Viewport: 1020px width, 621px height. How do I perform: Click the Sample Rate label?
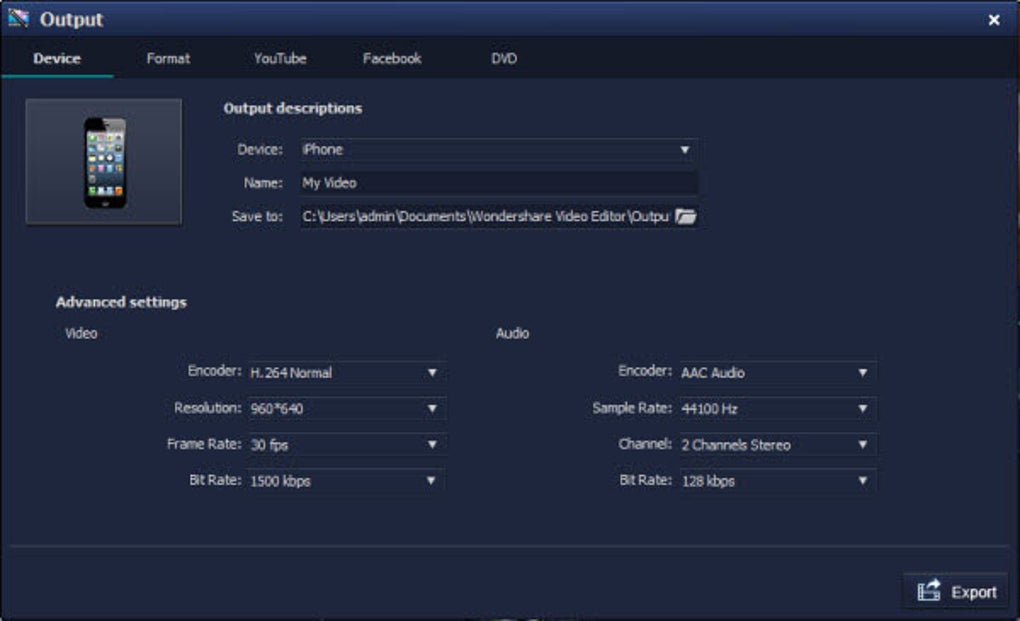(x=632, y=408)
